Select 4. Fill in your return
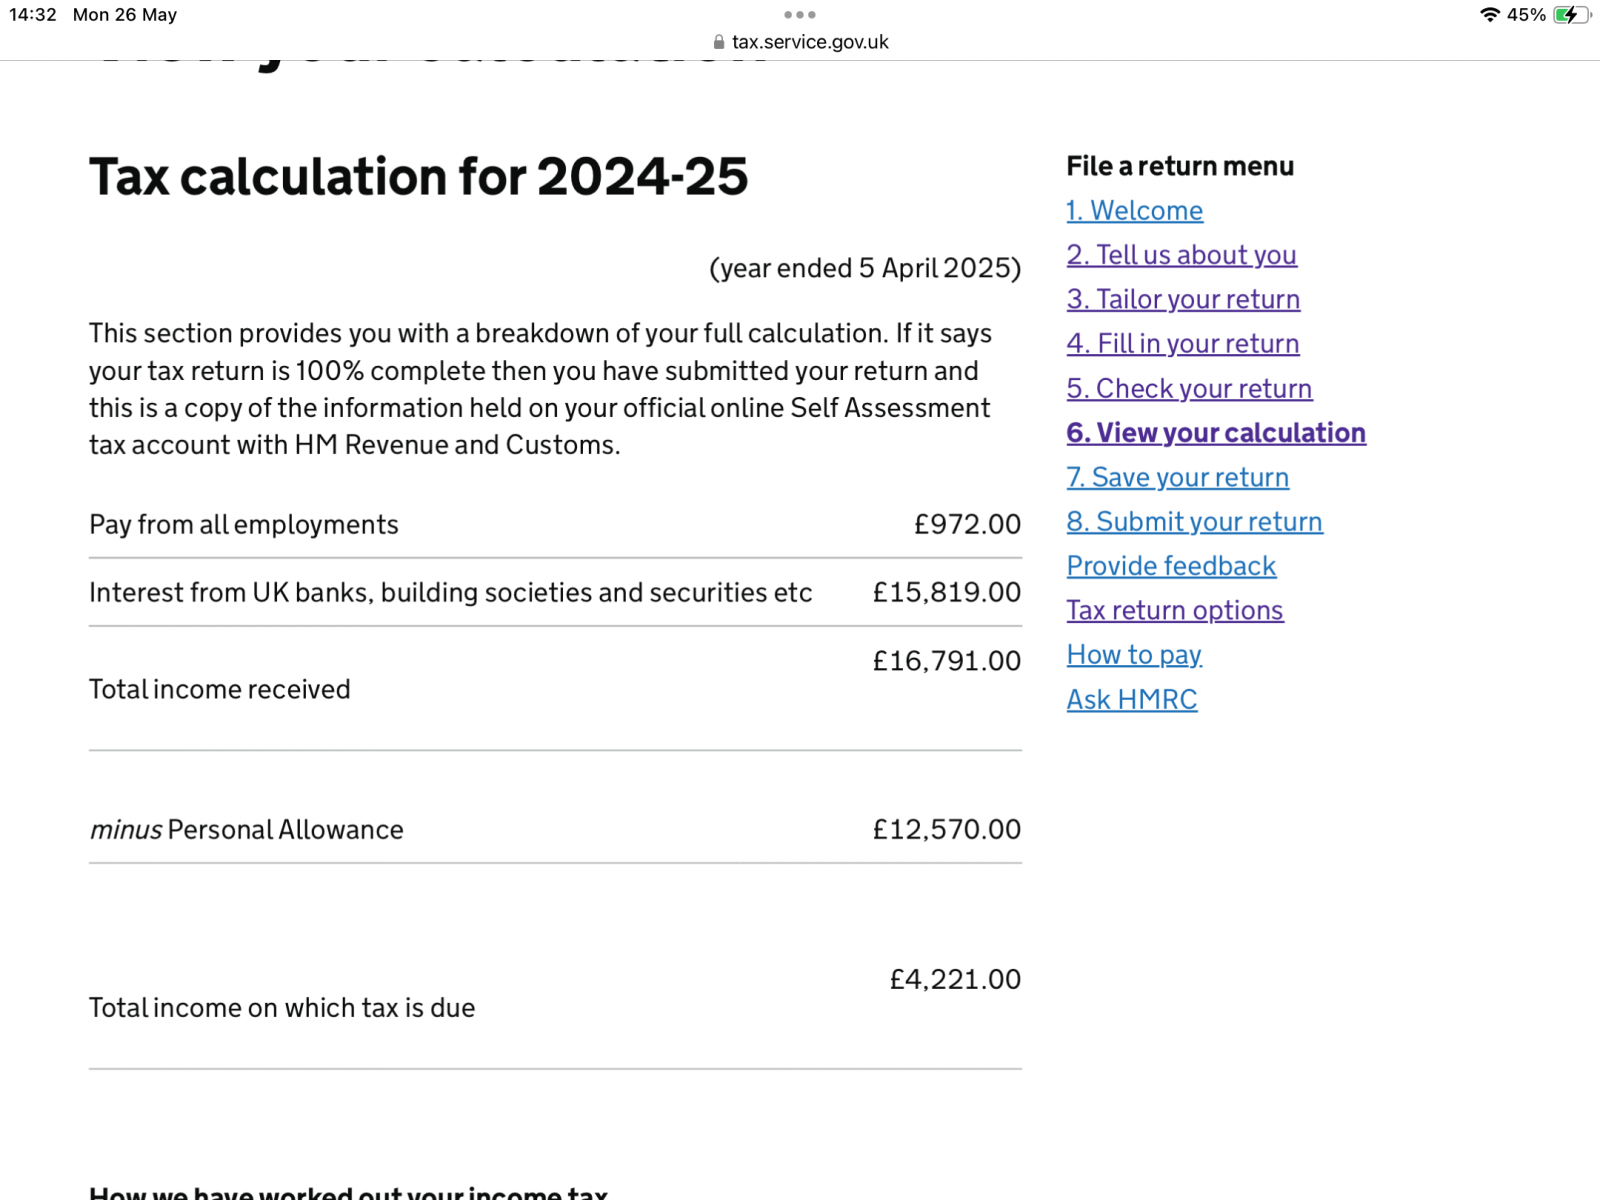This screenshot has width=1600, height=1200. click(1183, 344)
